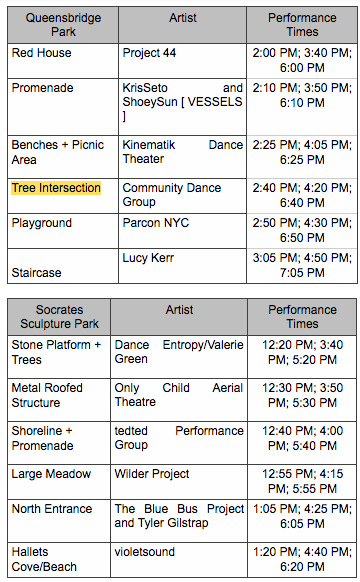Click the highlighted Tree Intersection cell
The height and width of the screenshot is (582, 360).
click(x=63, y=196)
